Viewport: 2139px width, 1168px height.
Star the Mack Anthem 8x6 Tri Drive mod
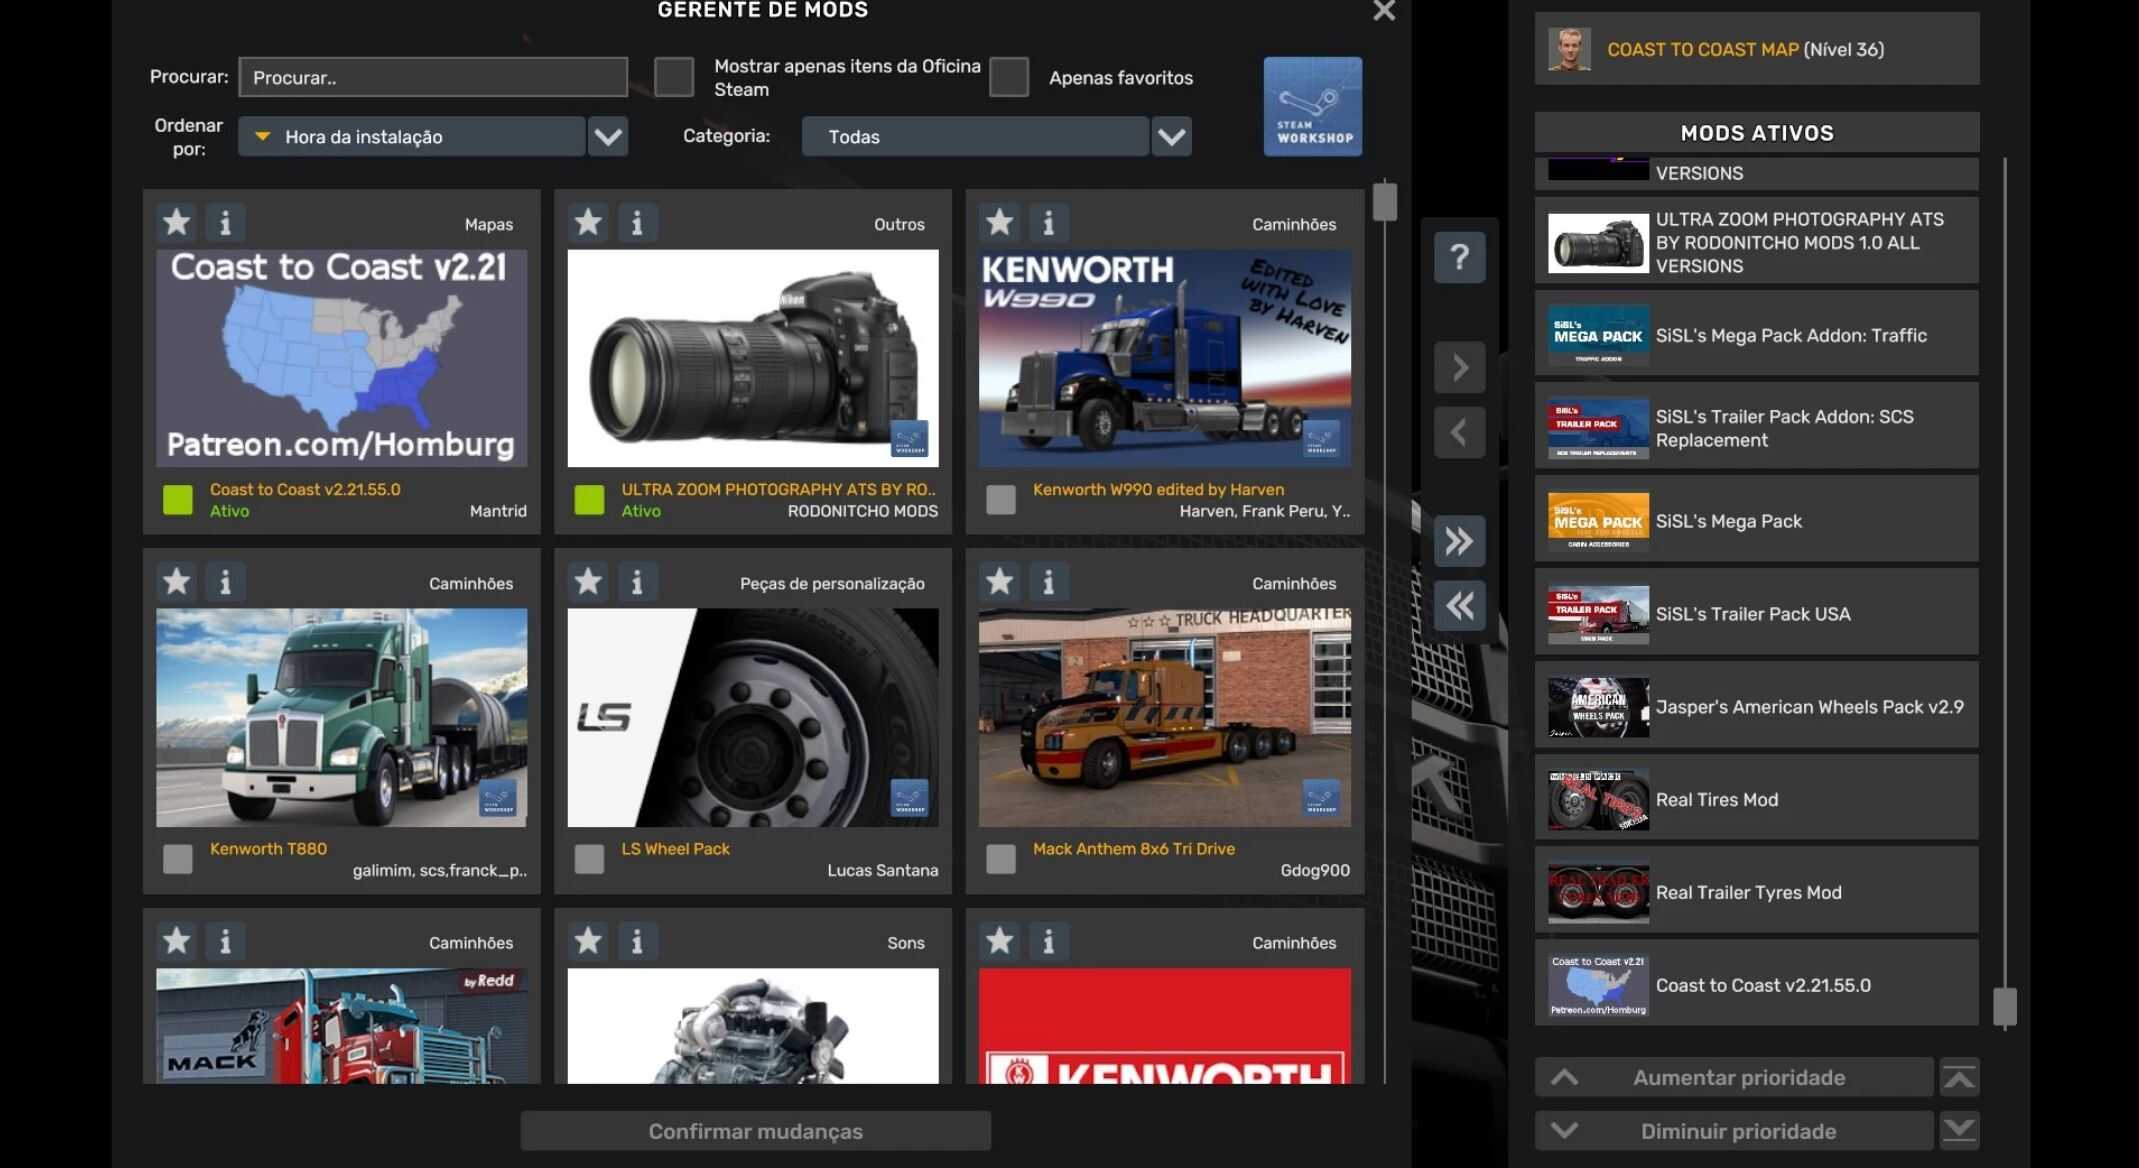[999, 582]
